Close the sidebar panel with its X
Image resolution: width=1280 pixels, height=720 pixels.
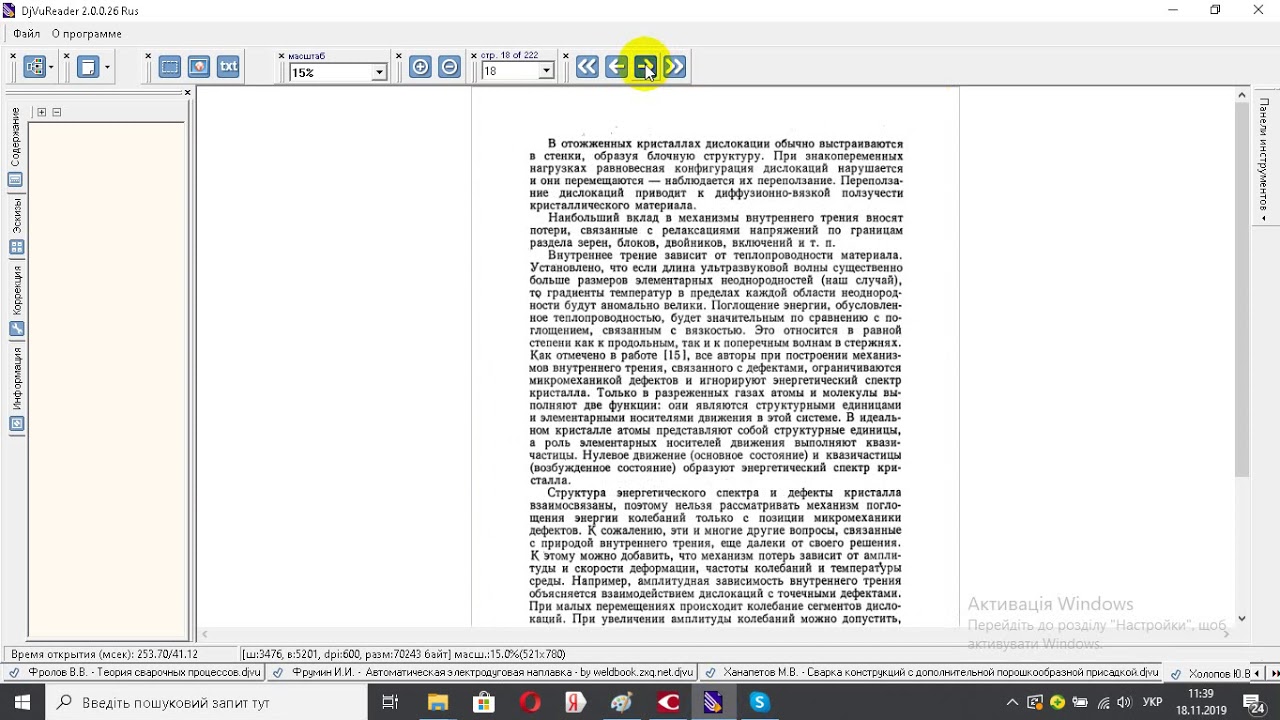[187, 93]
